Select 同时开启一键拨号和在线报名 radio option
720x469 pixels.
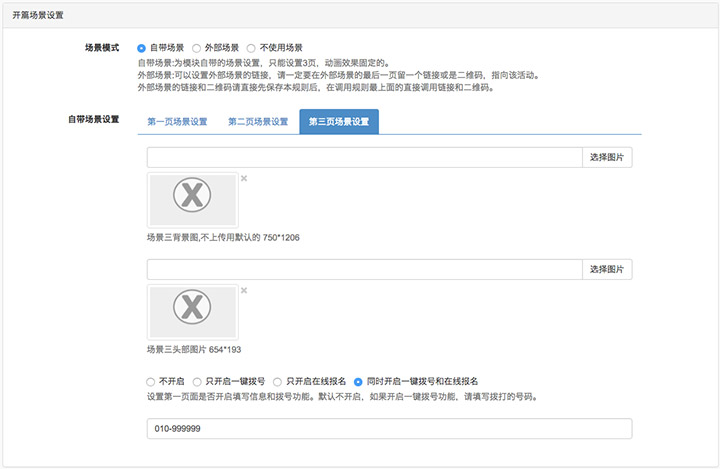[358, 382]
